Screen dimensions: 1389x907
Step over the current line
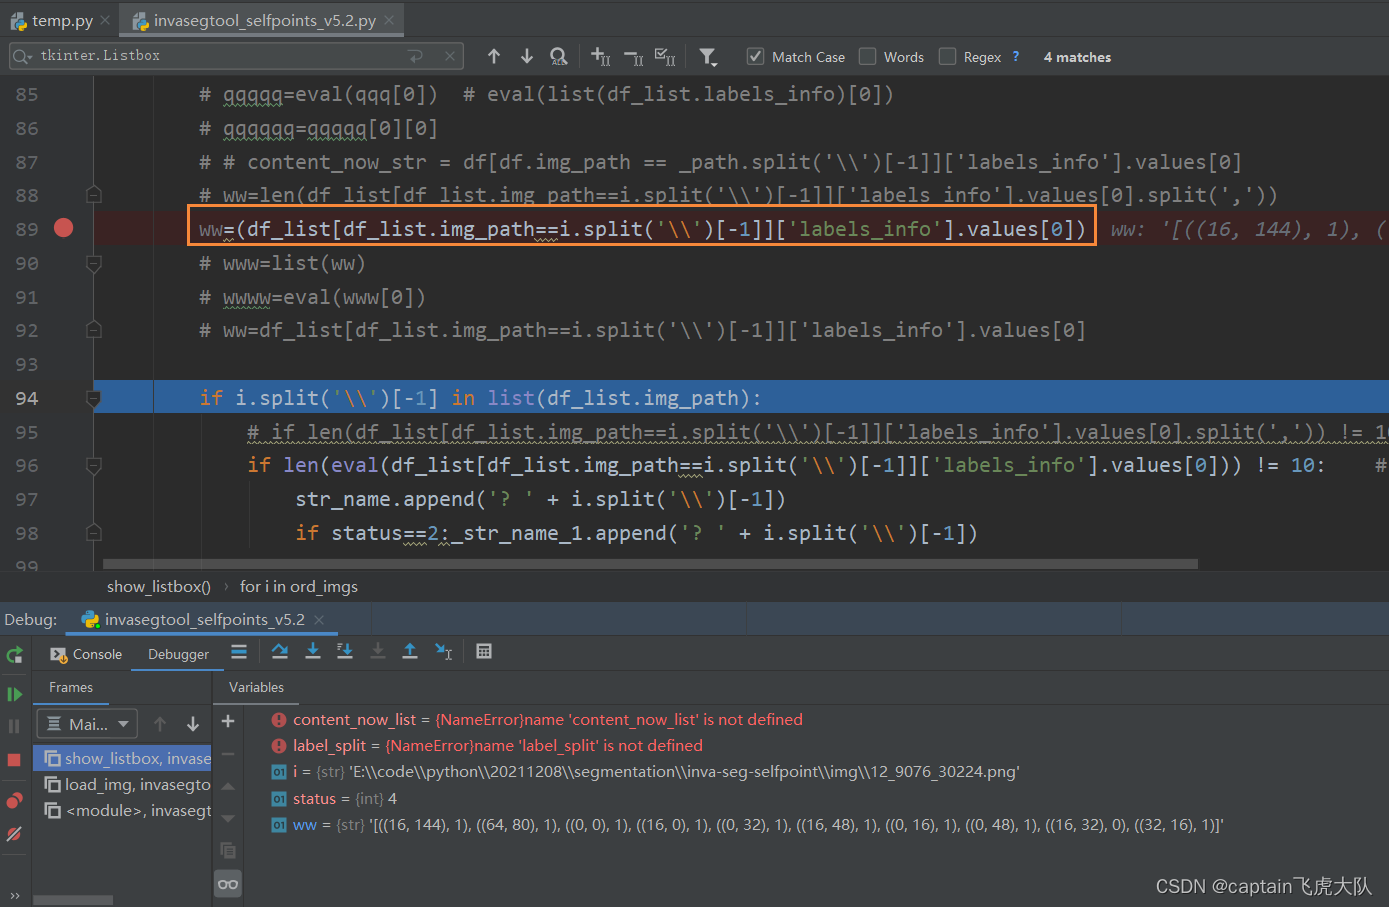280,652
